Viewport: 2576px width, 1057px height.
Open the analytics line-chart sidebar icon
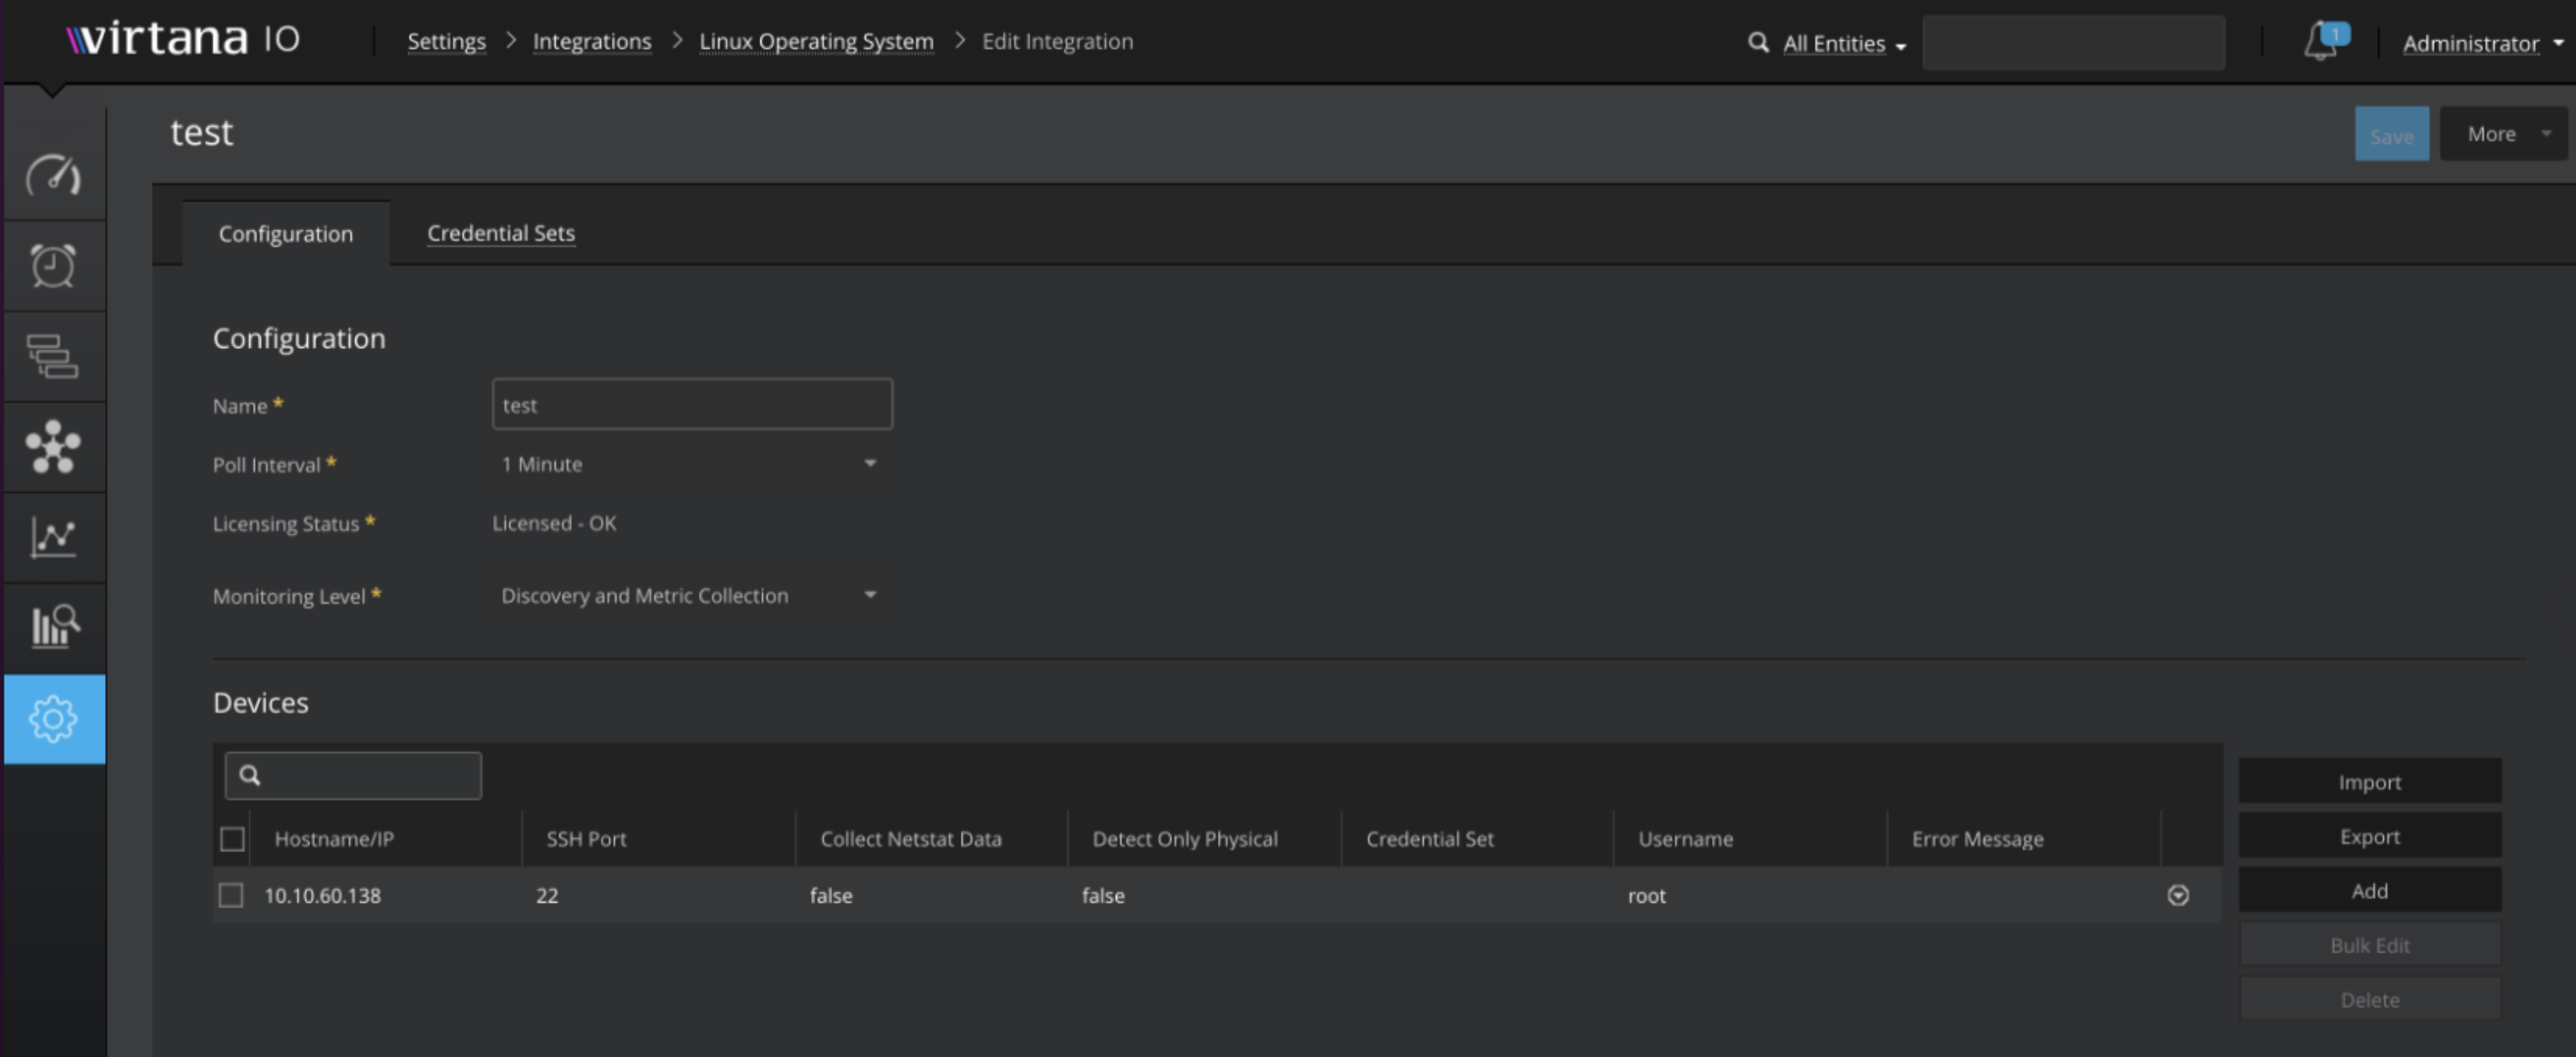tap(53, 537)
